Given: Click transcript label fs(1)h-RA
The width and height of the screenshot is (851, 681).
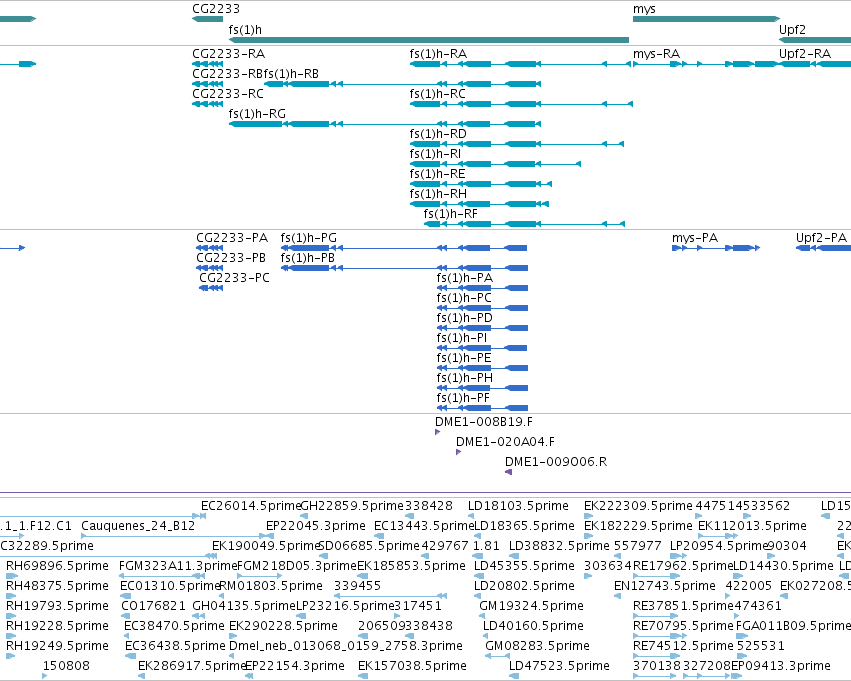Looking at the screenshot, I should pyautogui.click(x=438, y=54).
